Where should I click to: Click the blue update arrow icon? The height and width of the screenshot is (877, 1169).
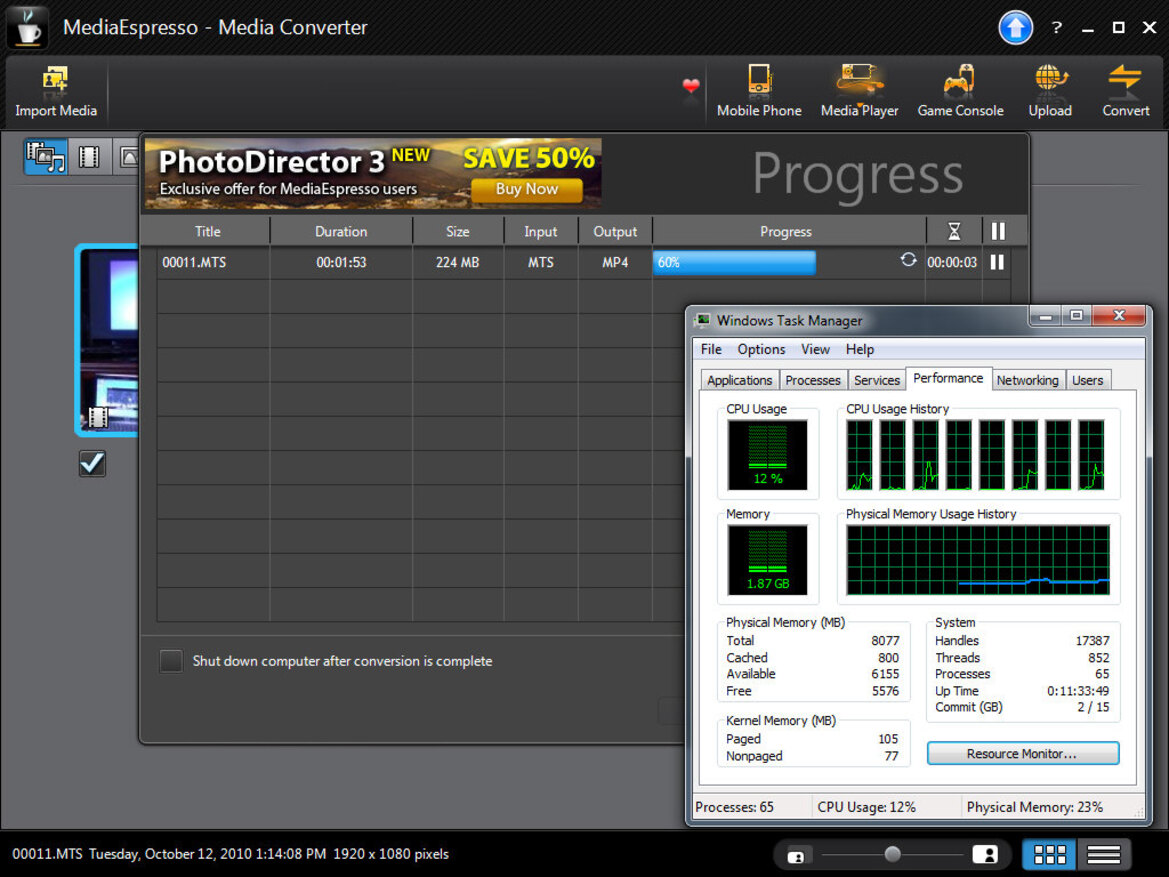[1015, 28]
